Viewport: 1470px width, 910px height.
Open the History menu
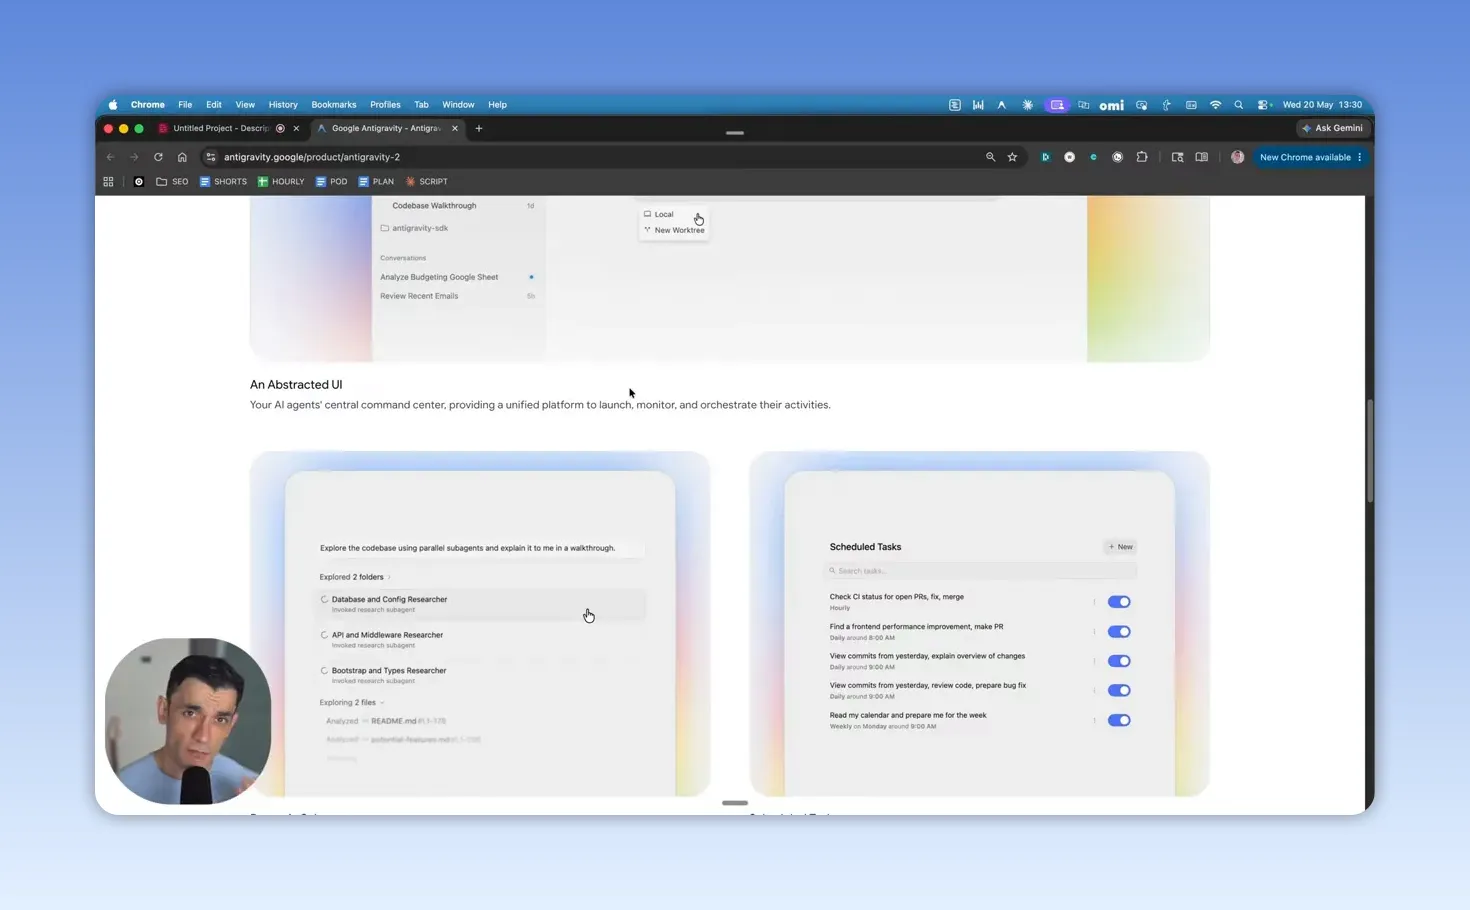click(x=283, y=105)
